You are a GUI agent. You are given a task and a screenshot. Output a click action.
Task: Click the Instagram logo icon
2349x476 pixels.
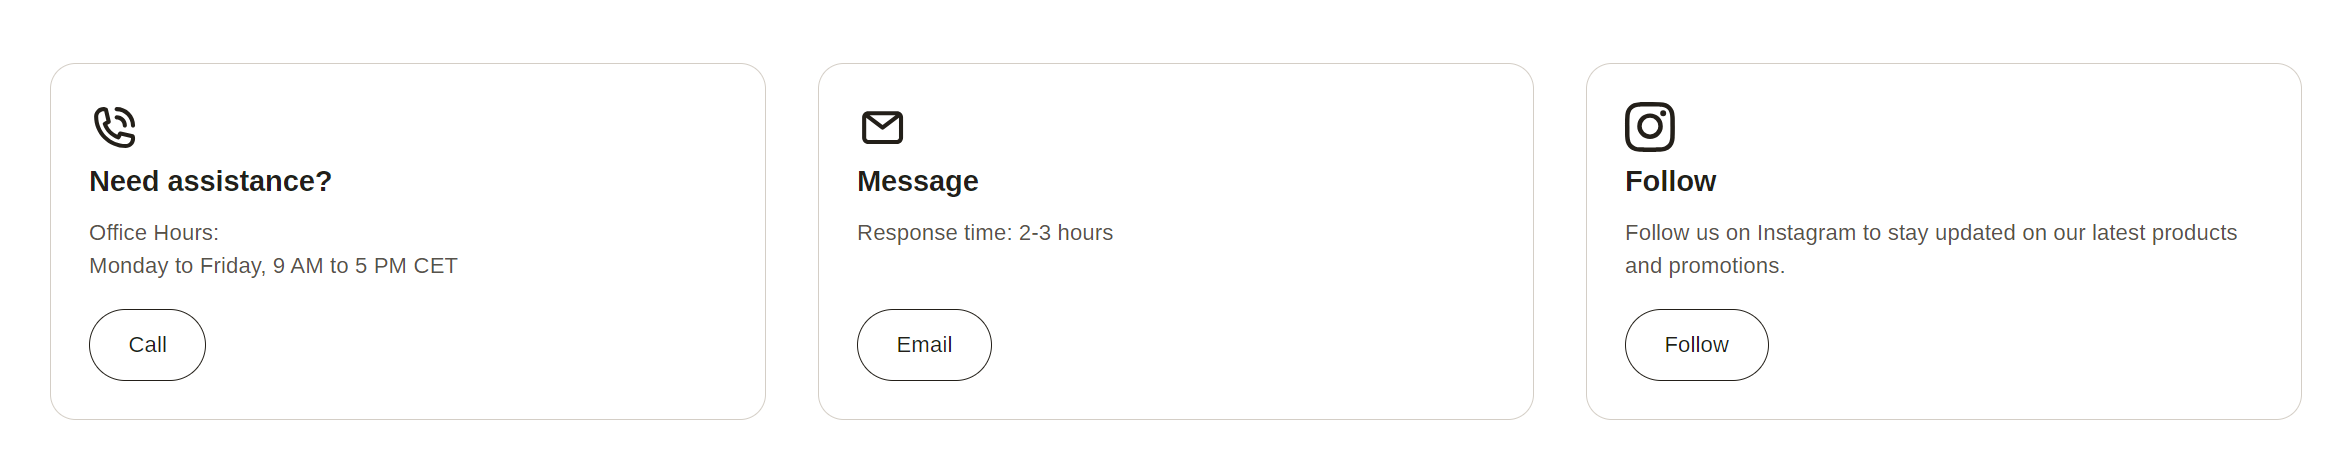(1649, 127)
